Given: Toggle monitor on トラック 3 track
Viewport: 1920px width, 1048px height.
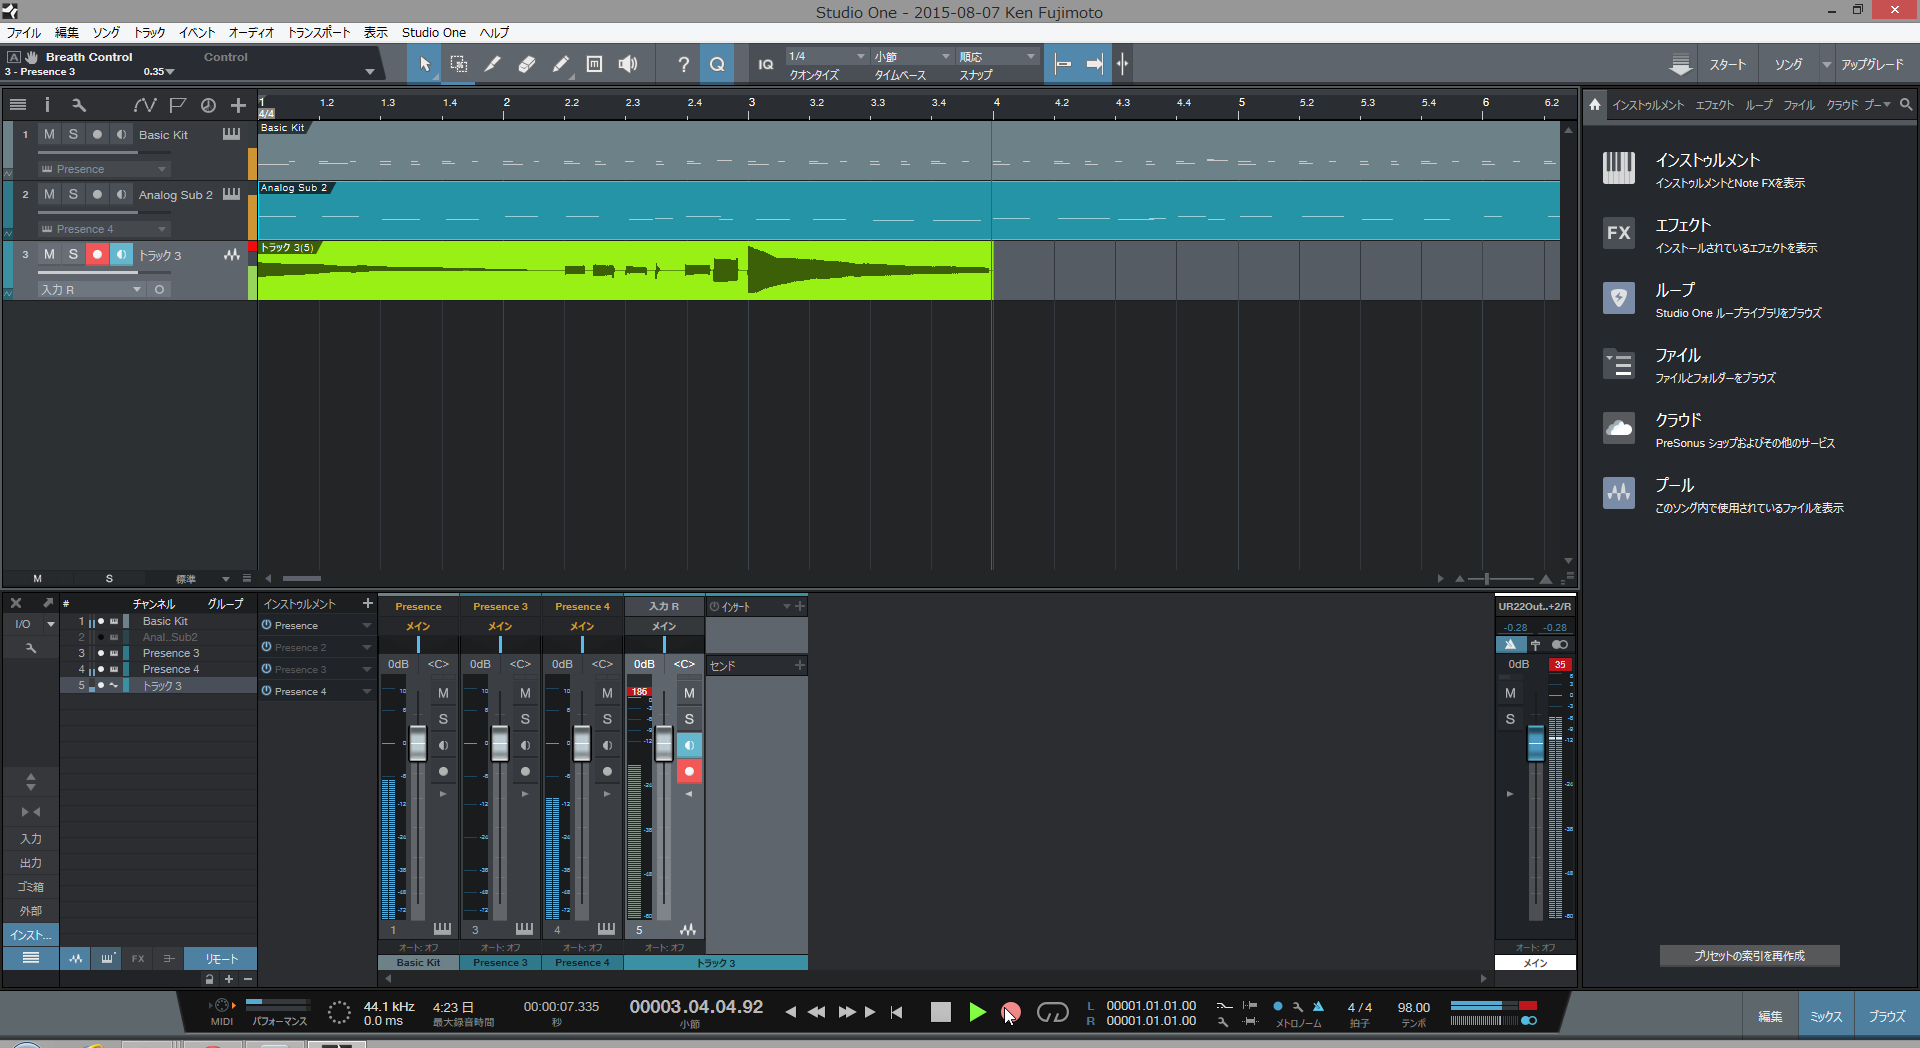Looking at the screenshot, I should (x=121, y=254).
